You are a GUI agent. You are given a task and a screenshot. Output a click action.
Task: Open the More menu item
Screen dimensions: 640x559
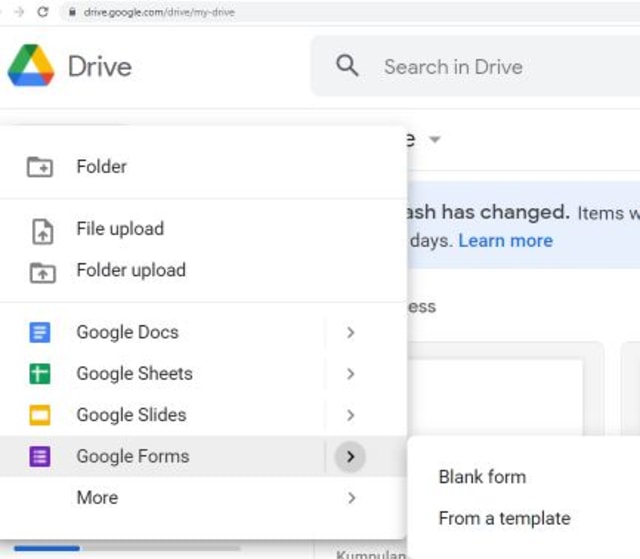pyautogui.click(x=203, y=498)
